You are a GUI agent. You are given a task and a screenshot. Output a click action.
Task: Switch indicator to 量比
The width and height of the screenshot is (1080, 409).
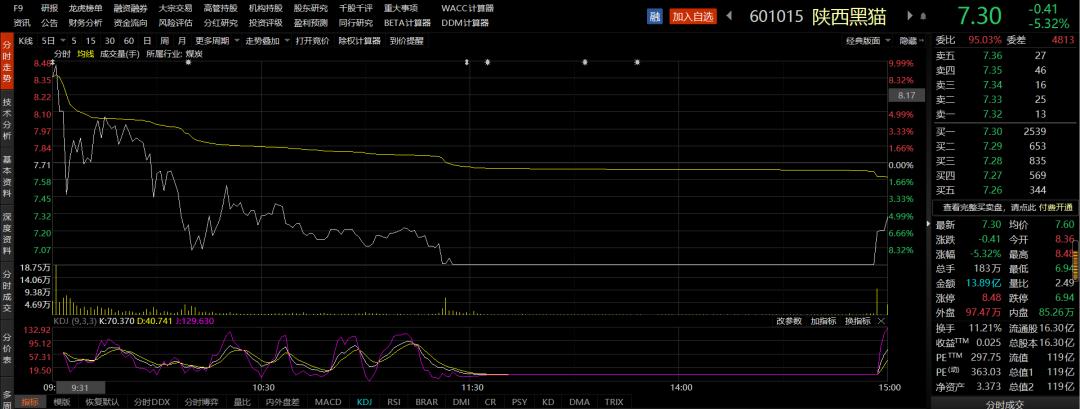(242, 401)
